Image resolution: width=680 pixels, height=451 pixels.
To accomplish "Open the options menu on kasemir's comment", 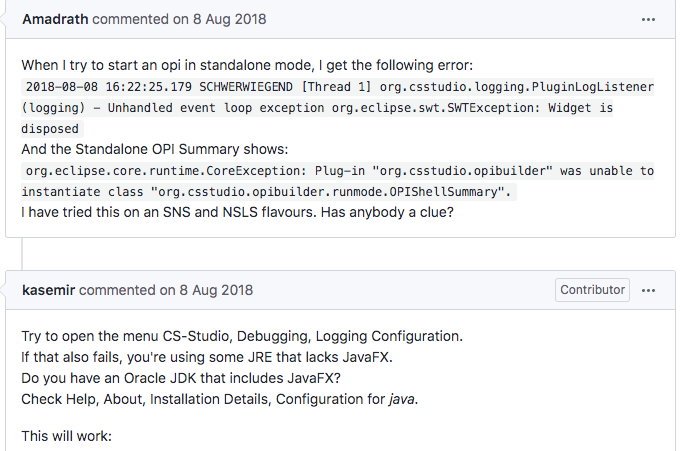I will pos(649,290).
